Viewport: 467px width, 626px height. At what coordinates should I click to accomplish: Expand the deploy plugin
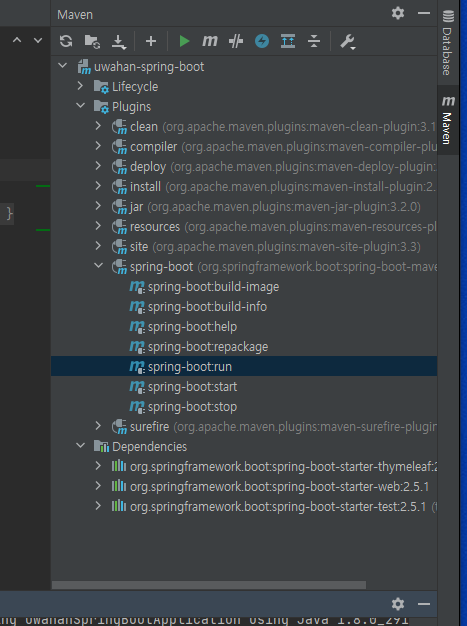tap(98, 166)
